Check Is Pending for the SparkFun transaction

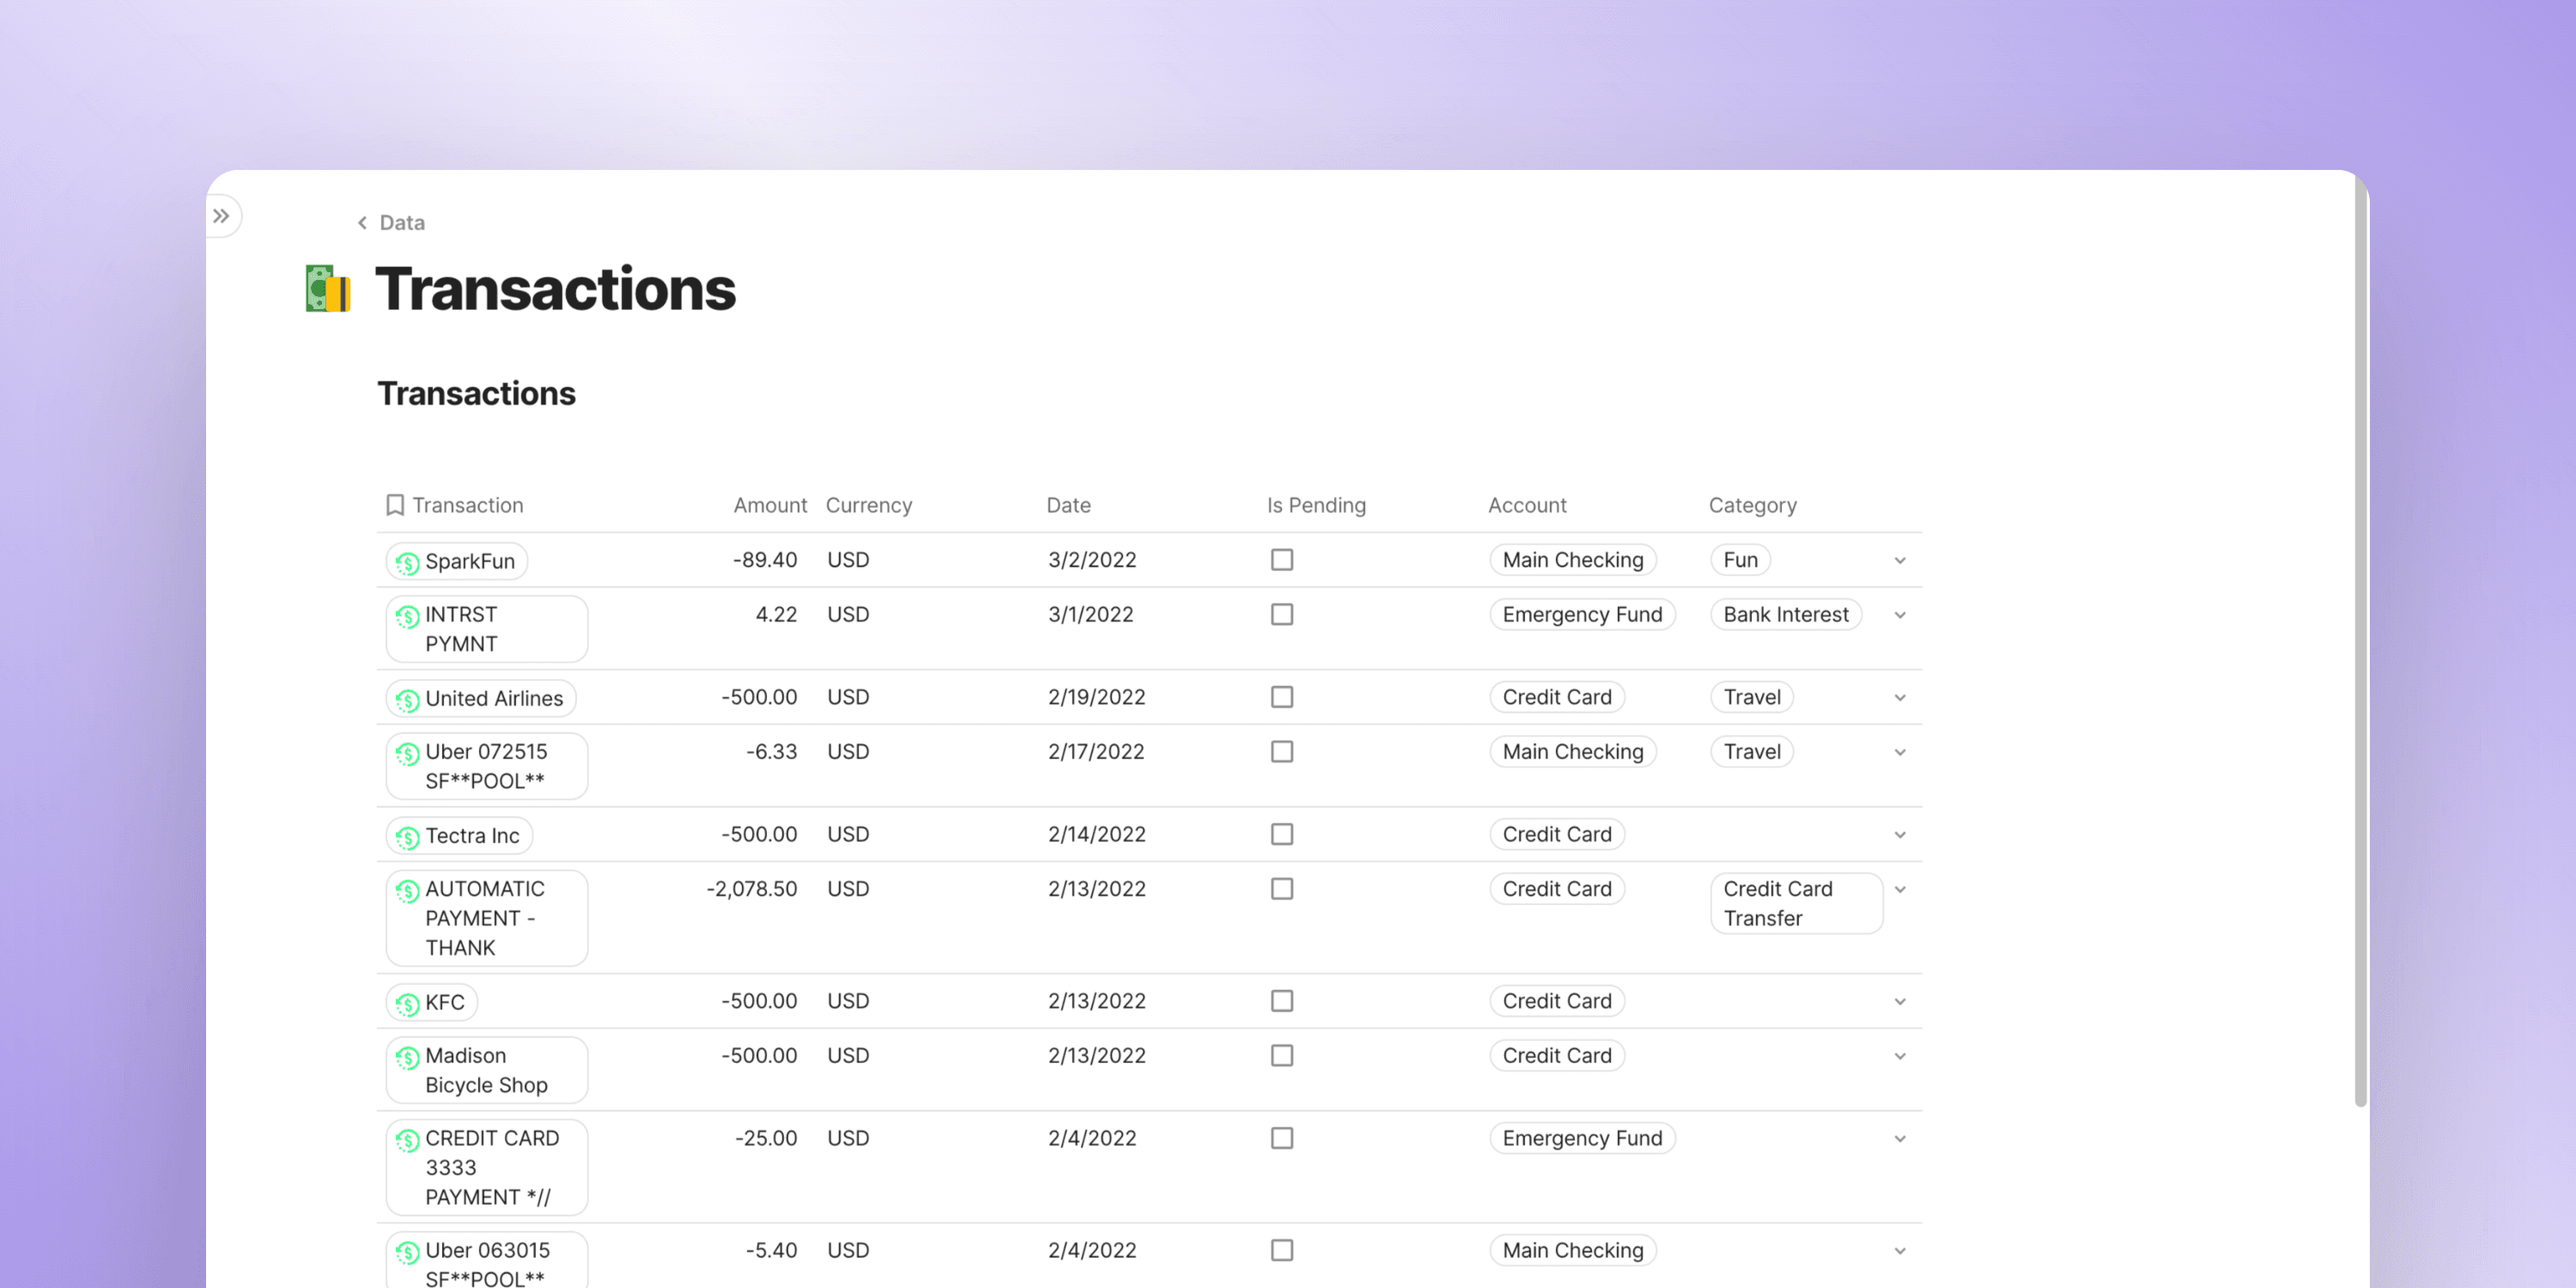(1281, 560)
